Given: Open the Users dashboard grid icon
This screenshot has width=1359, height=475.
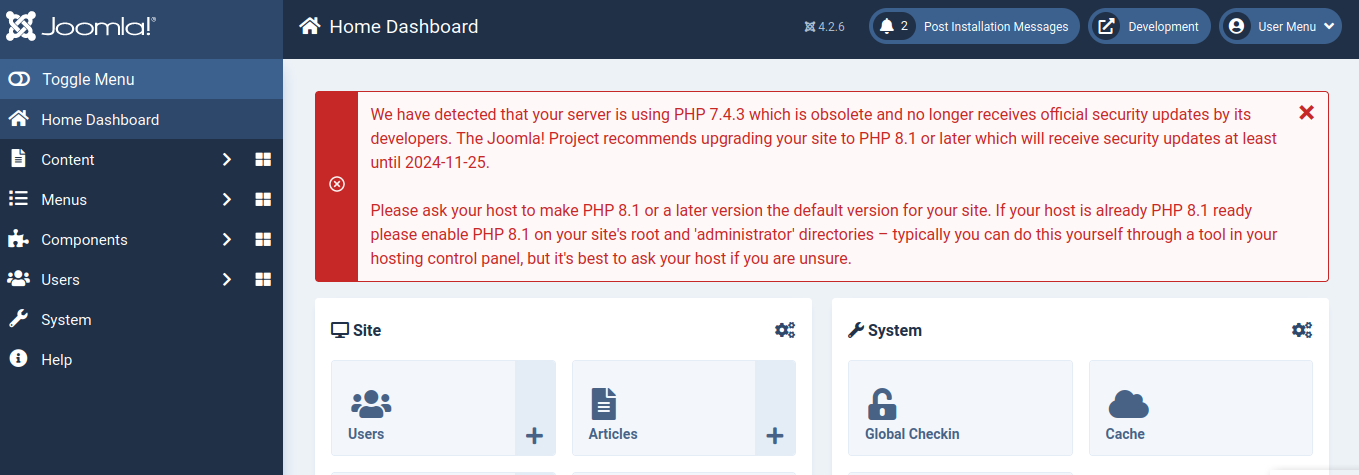Looking at the screenshot, I should (263, 279).
